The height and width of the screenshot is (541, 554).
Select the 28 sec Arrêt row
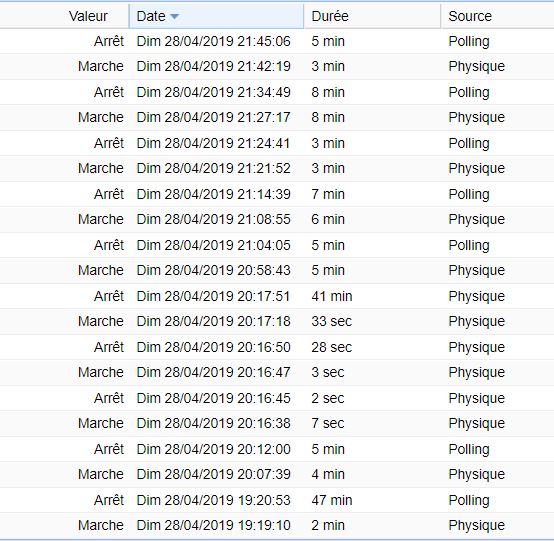(x=277, y=347)
